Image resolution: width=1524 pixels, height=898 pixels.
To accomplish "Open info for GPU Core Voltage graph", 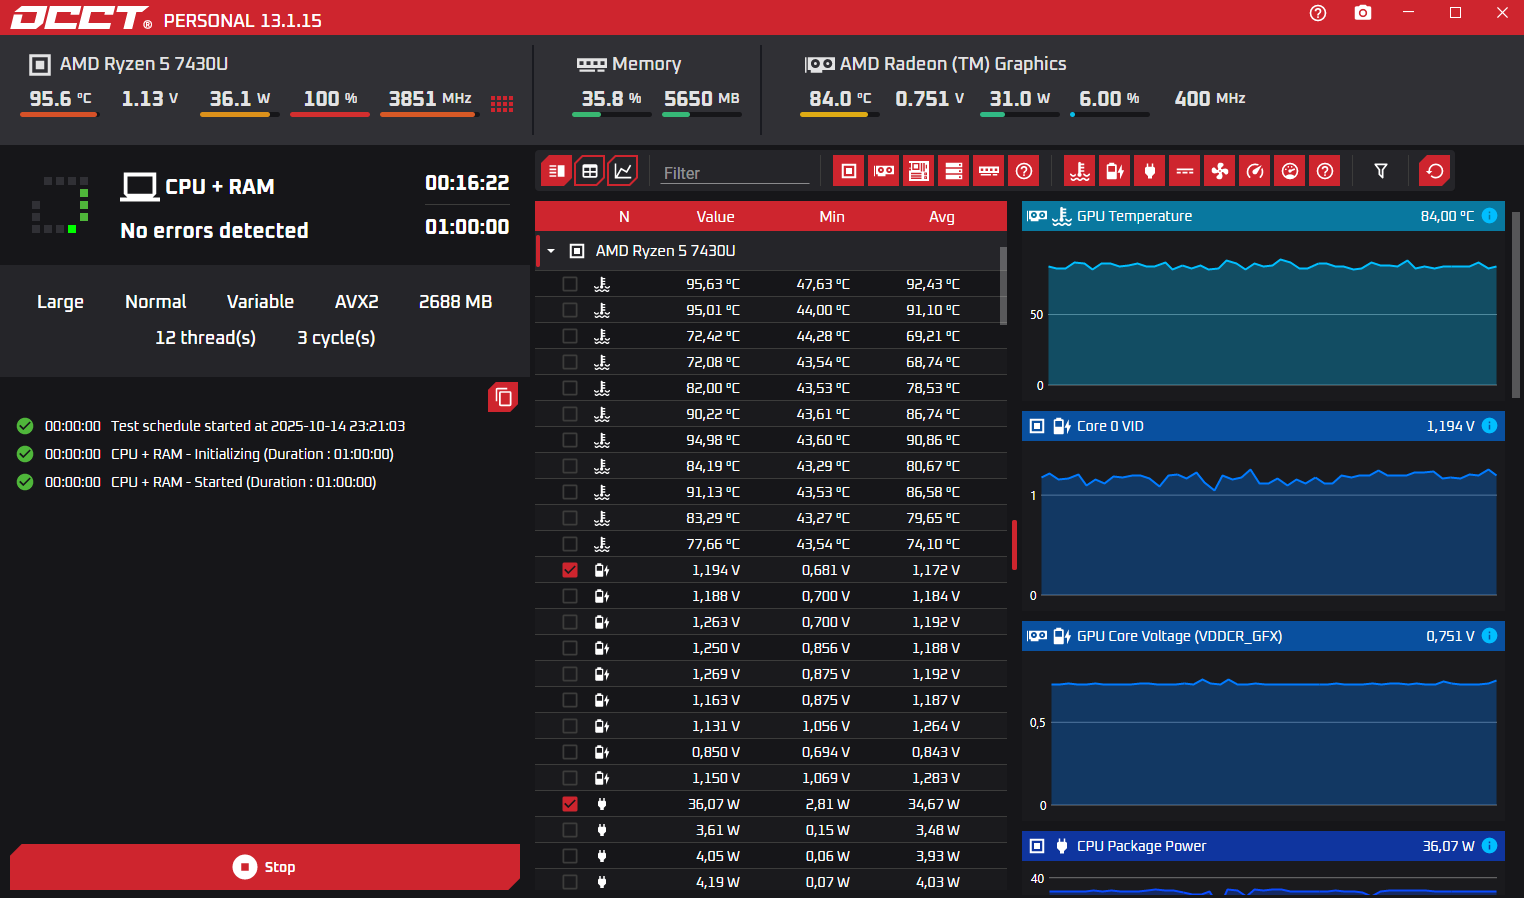I will (x=1489, y=636).
